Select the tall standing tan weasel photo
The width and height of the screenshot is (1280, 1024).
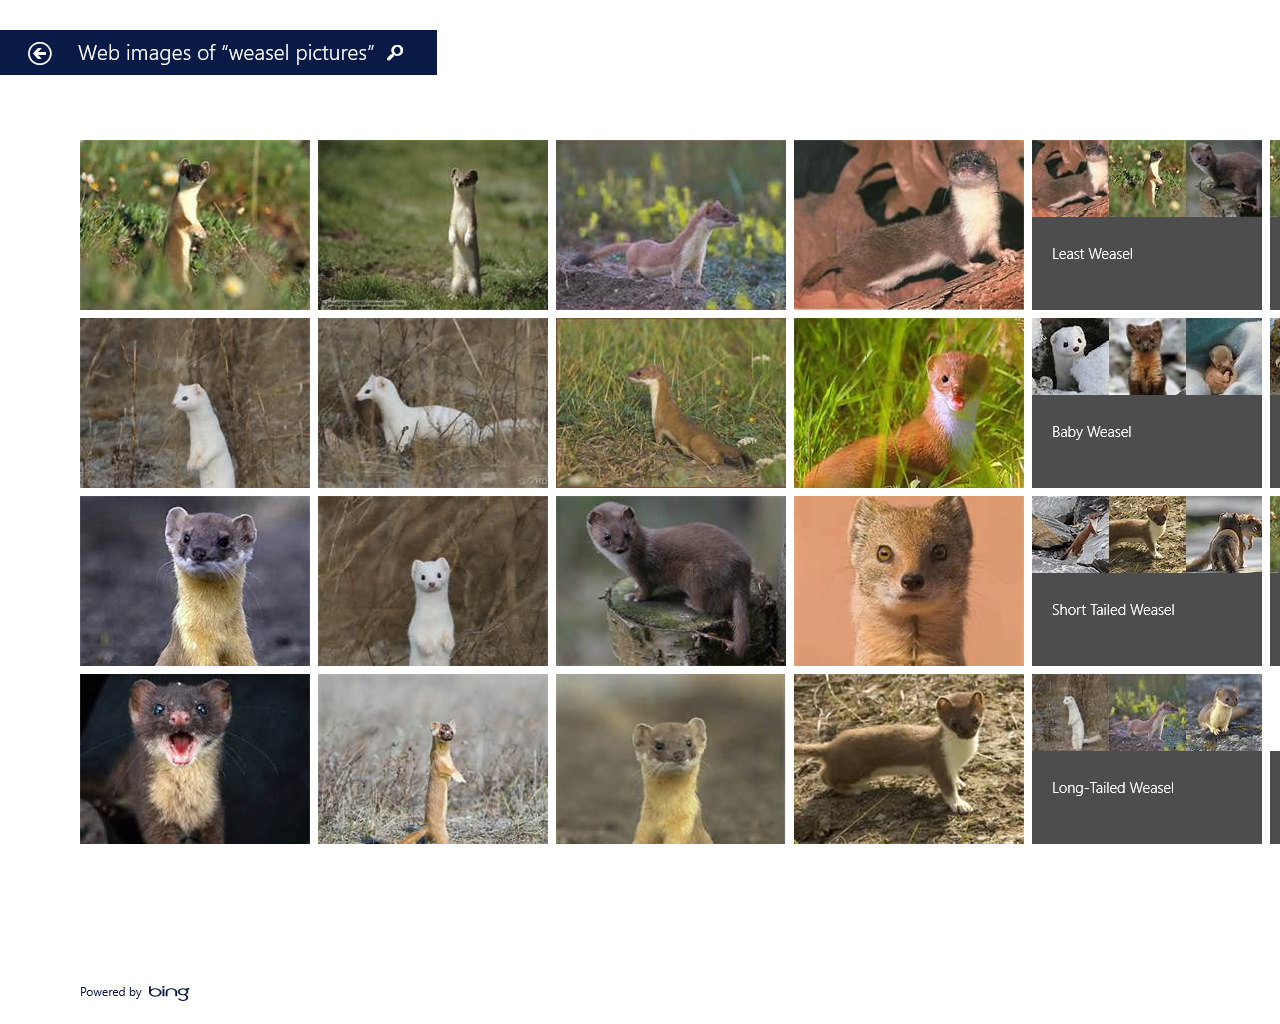tap(433, 759)
